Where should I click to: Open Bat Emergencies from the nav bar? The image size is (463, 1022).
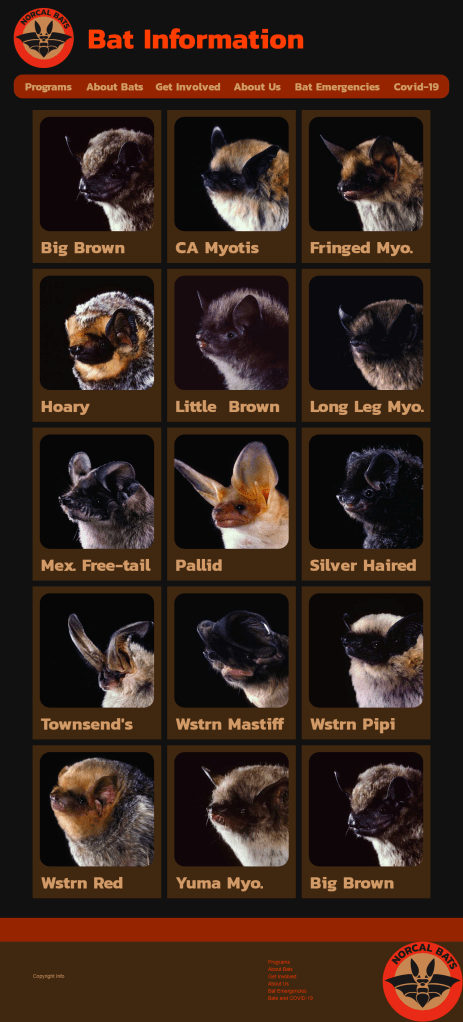(x=337, y=87)
